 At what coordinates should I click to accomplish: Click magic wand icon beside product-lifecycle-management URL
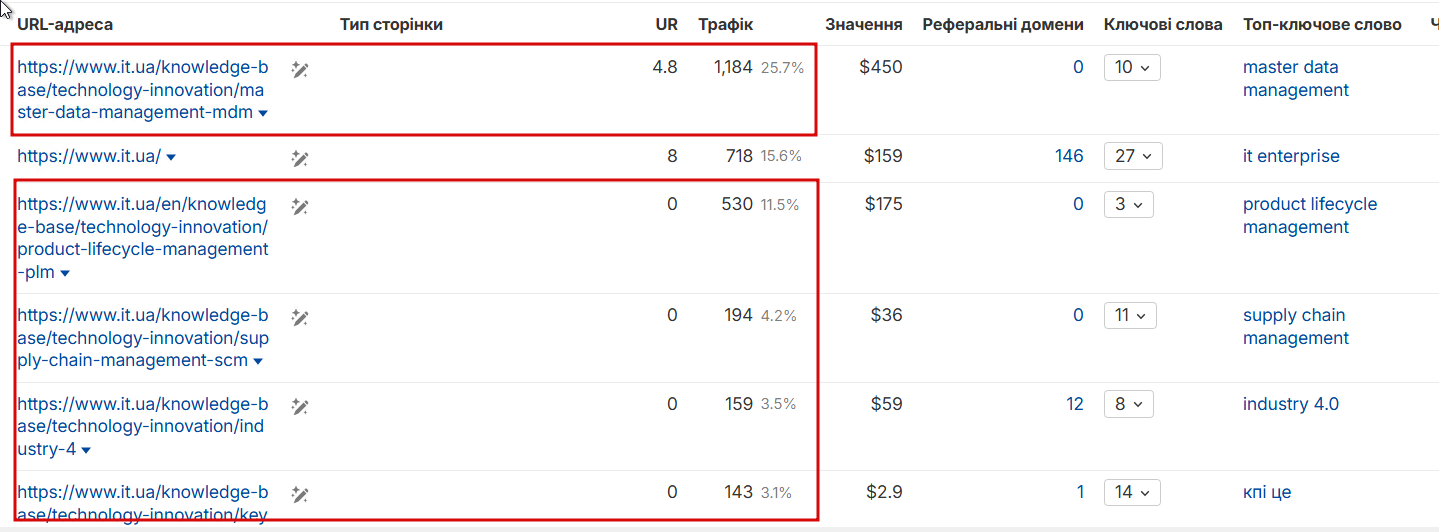300,206
